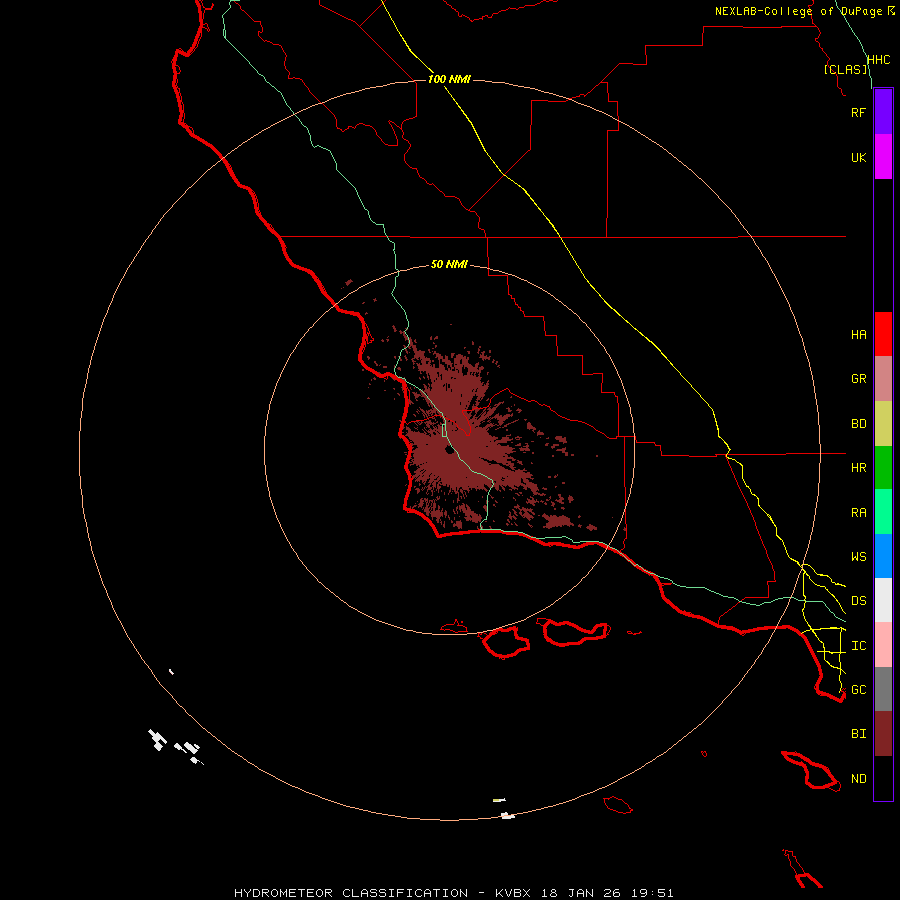Click the HA legend label
This screenshot has height=900, width=900.
(858, 335)
